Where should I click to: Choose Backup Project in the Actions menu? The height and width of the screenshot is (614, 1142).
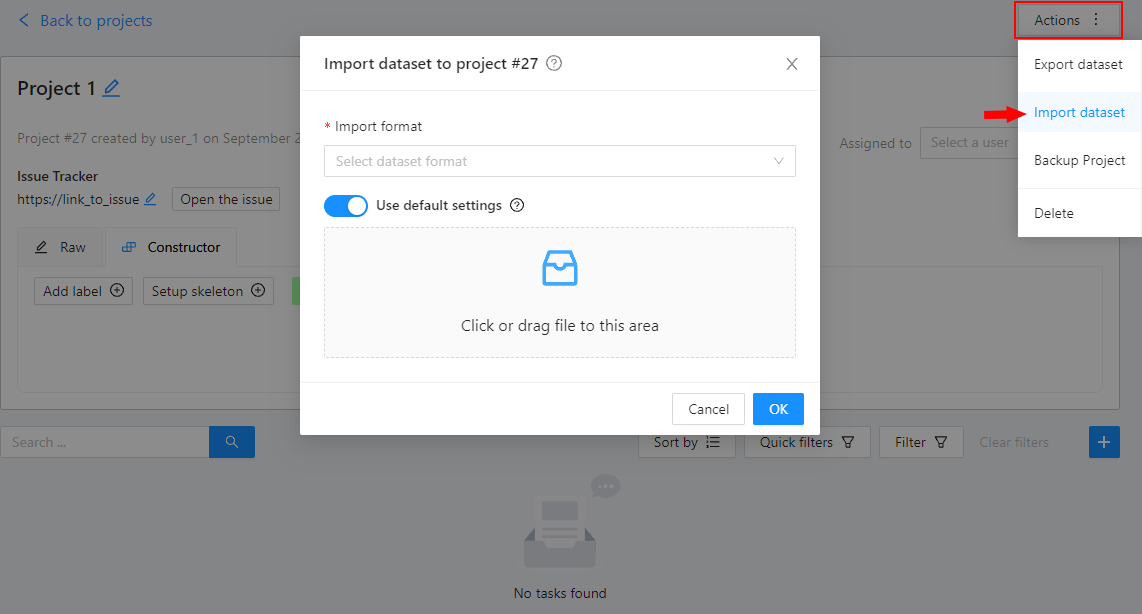[x=1079, y=161]
